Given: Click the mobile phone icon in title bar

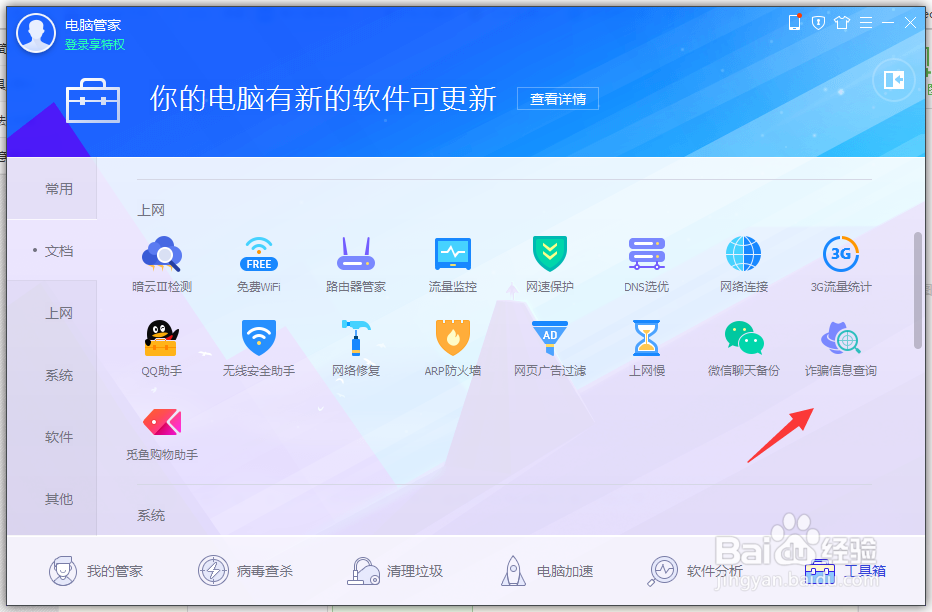Looking at the screenshot, I should coord(794,23).
